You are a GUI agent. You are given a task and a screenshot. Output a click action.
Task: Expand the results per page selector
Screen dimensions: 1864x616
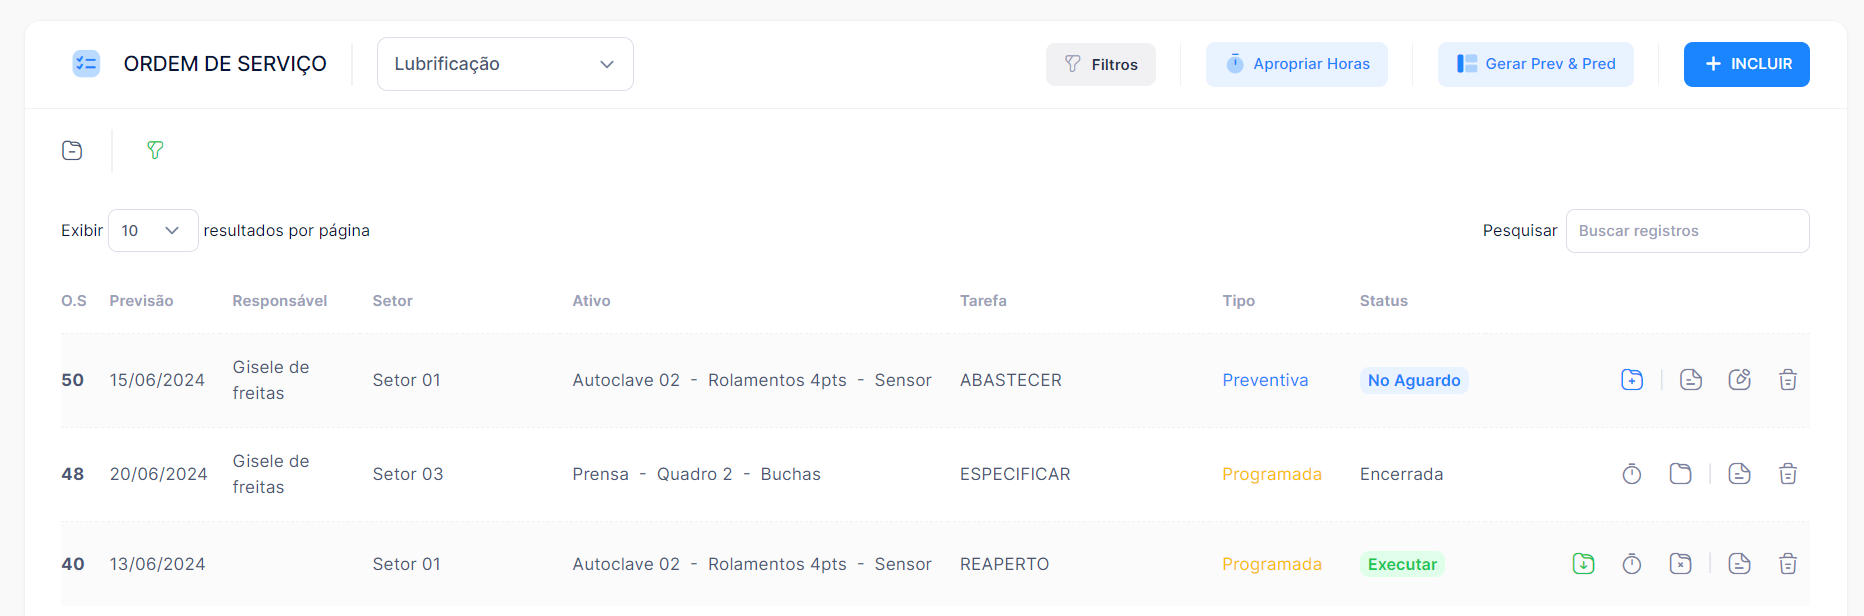coord(153,231)
